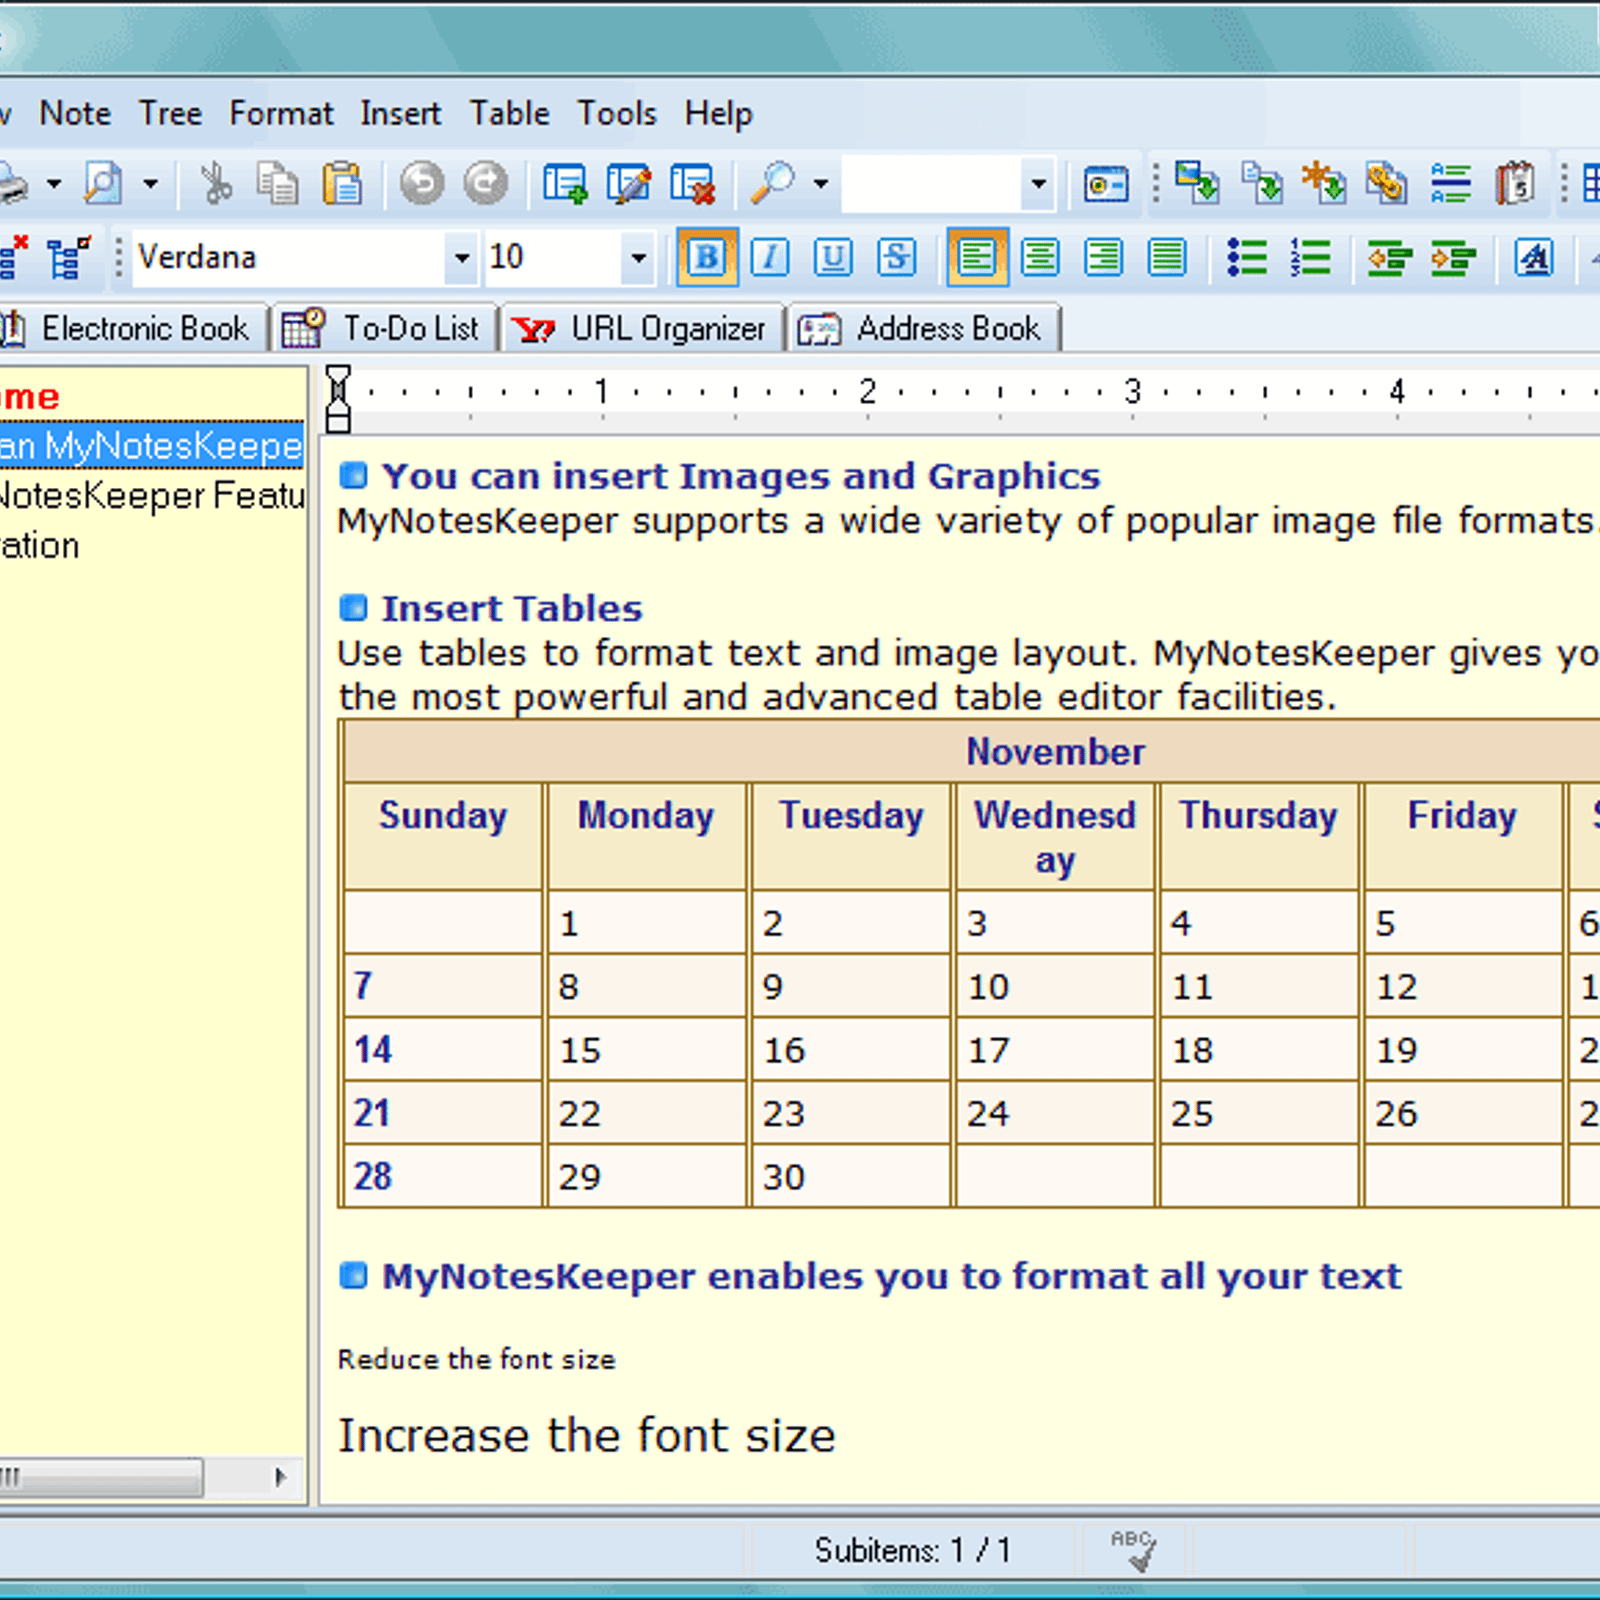Edit note properties with the pencil icon
The image size is (1600, 1600).
[x=629, y=184]
